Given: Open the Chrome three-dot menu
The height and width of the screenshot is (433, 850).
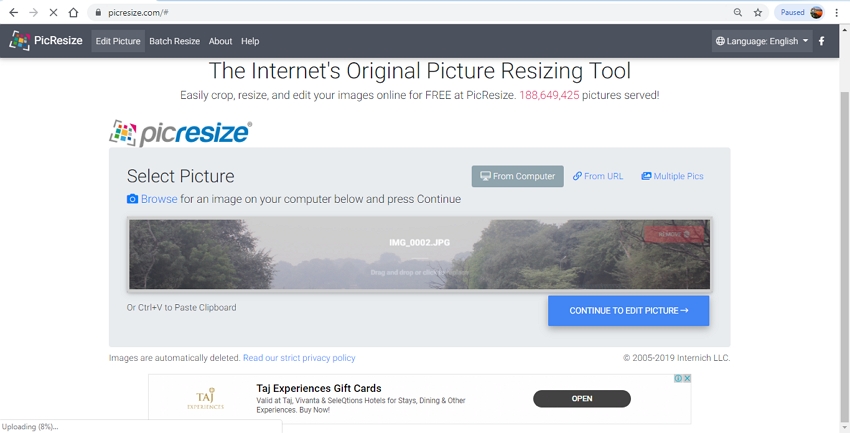Looking at the screenshot, I should (x=837, y=13).
